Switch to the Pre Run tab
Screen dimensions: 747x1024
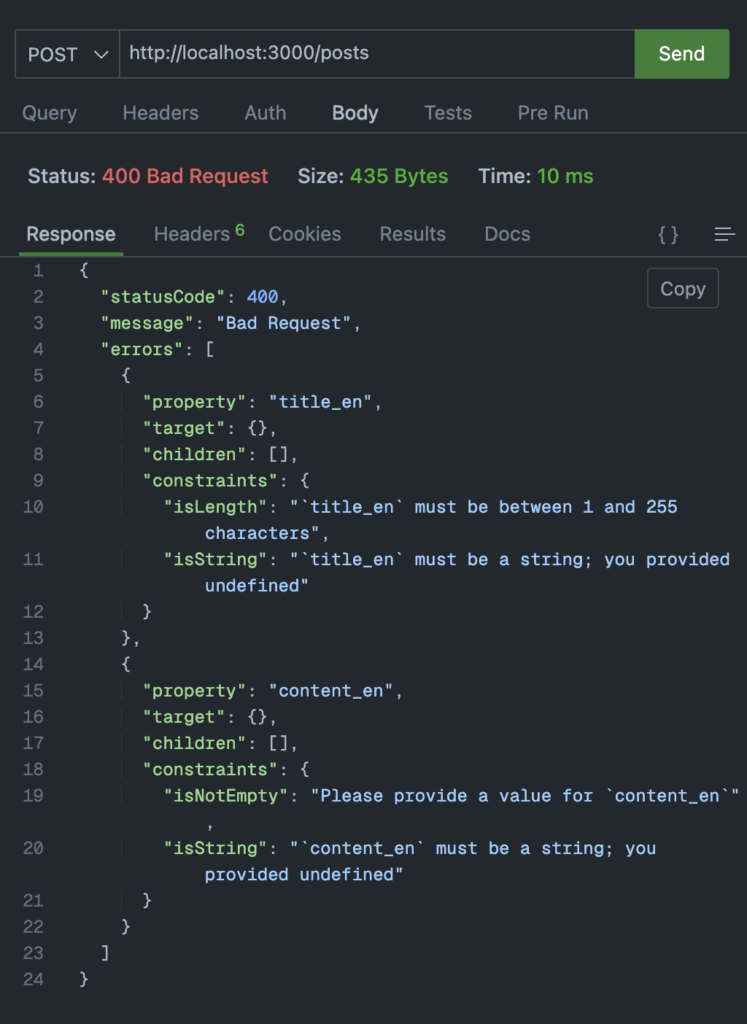tap(552, 113)
